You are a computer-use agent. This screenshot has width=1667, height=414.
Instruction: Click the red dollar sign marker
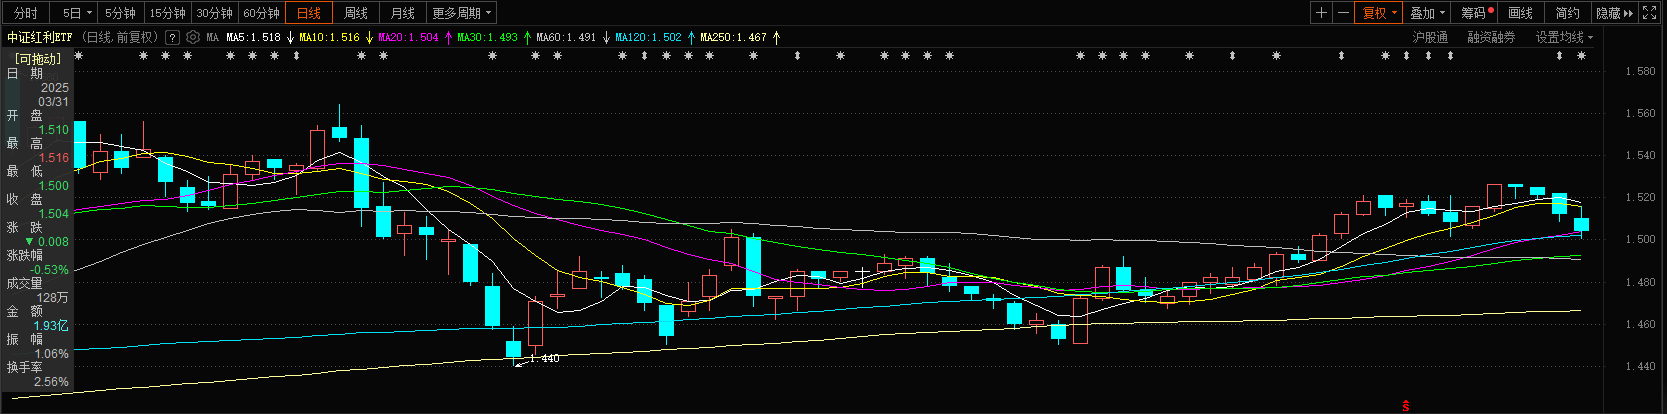(1406, 406)
